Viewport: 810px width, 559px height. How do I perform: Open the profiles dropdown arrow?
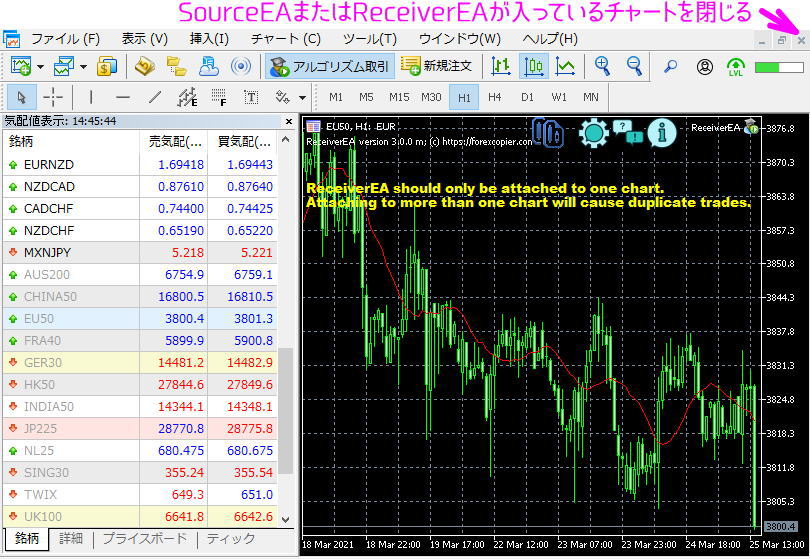(x=84, y=67)
